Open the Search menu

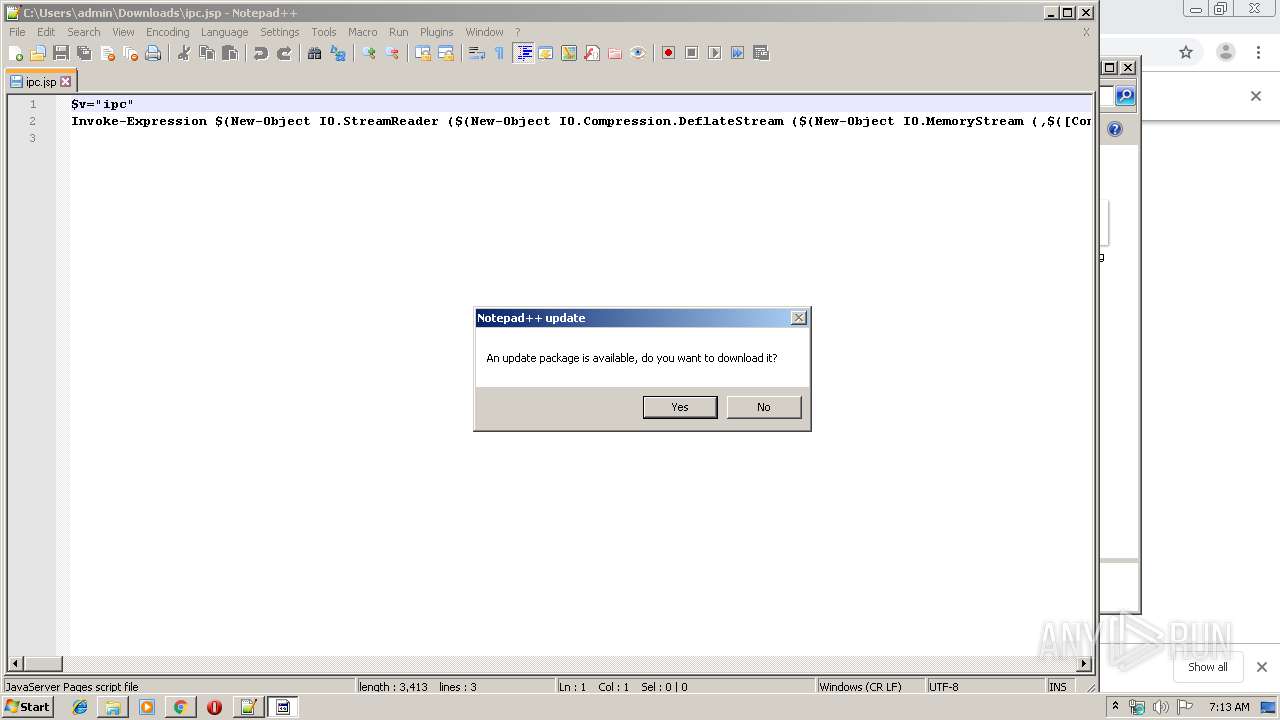click(84, 32)
